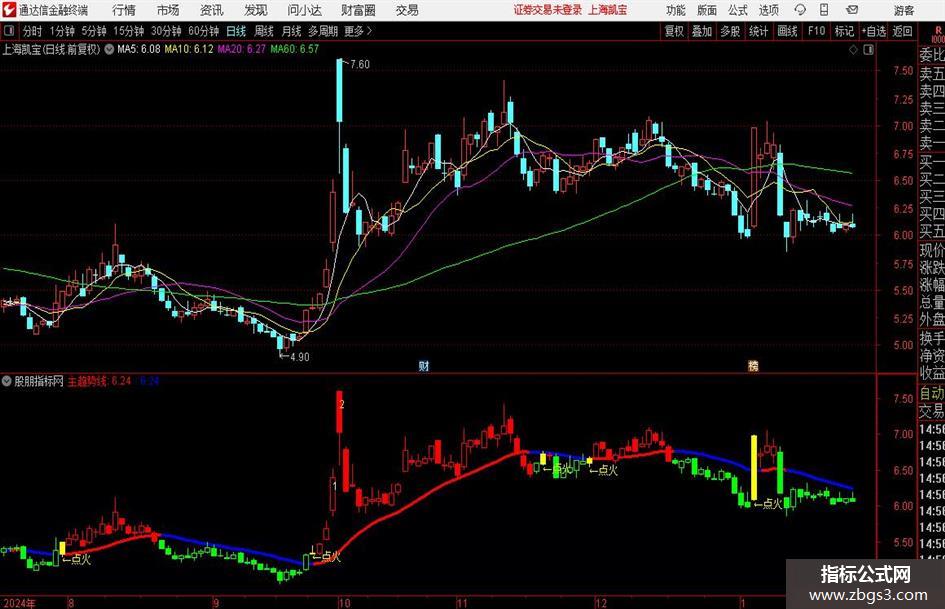Open the 功能 menu
Image resolution: width=945 pixels, height=609 pixels.
[x=676, y=10]
